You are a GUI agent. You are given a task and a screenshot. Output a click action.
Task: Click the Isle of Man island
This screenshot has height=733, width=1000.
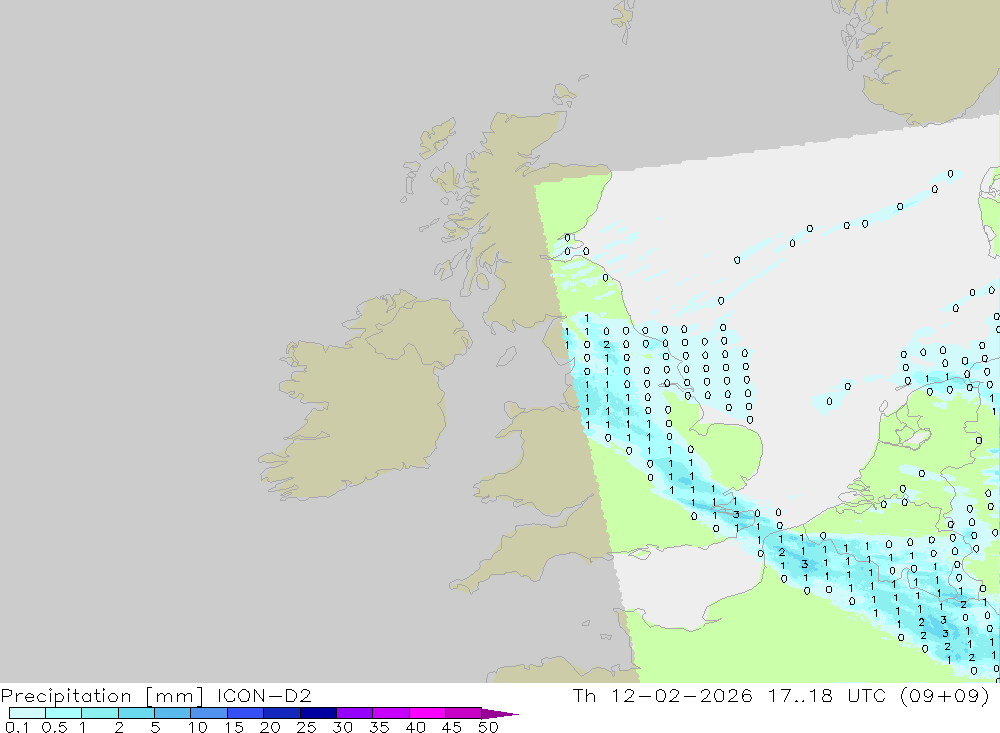point(506,357)
